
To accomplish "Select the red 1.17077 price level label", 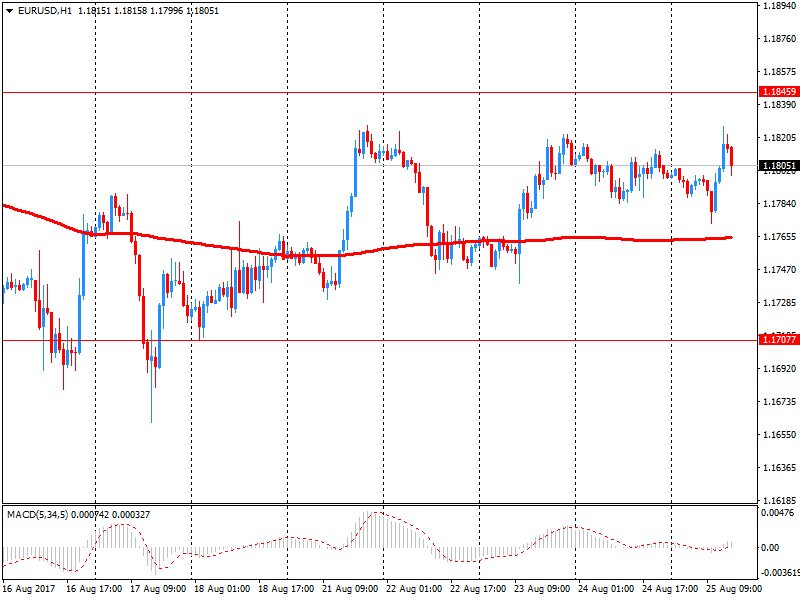I will pyautogui.click(x=779, y=339).
